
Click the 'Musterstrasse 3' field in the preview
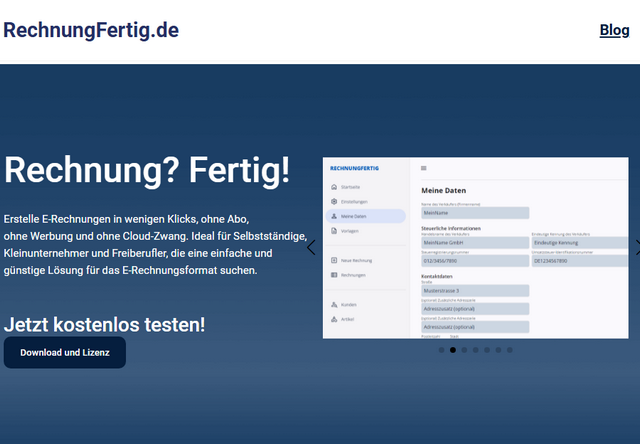(475, 291)
